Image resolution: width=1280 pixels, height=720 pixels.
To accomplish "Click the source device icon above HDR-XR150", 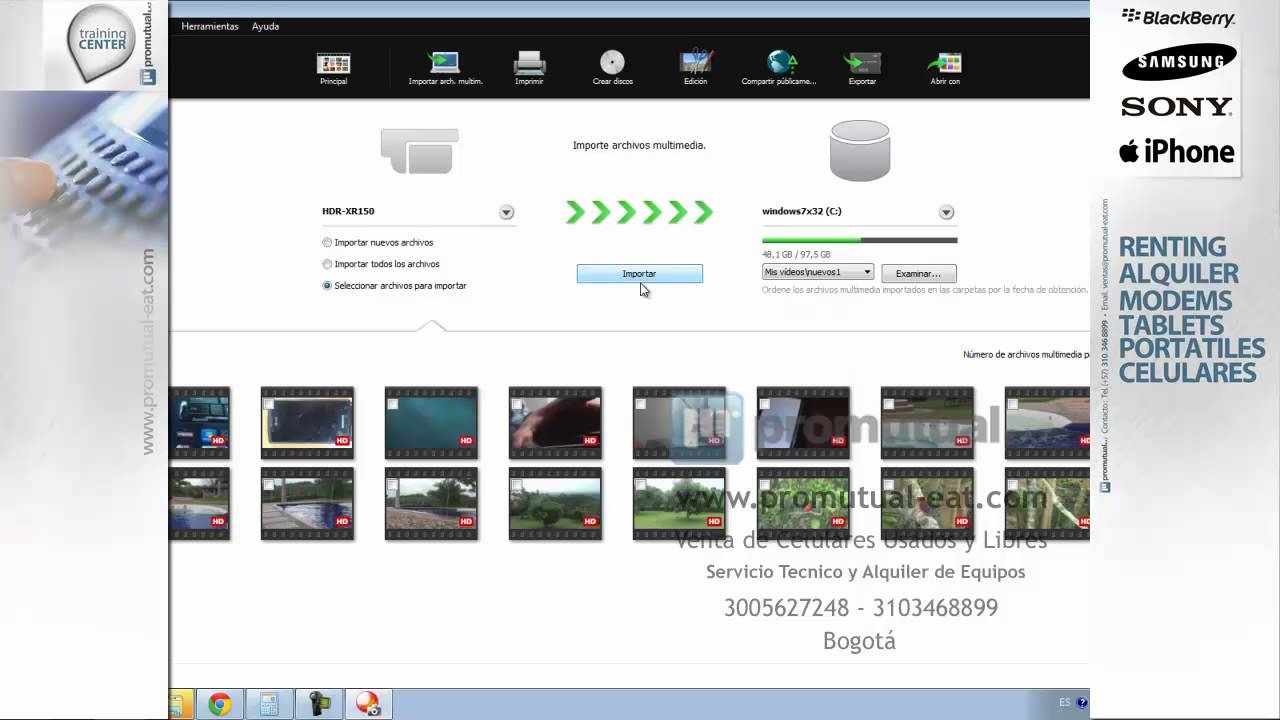I will [x=419, y=150].
